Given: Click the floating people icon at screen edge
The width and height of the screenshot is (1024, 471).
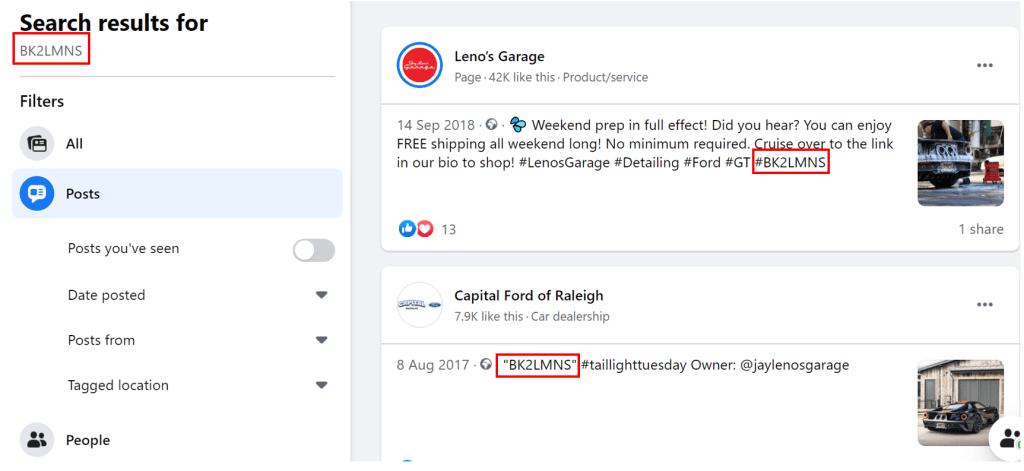Looking at the screenshot, I should point(1009,438).
